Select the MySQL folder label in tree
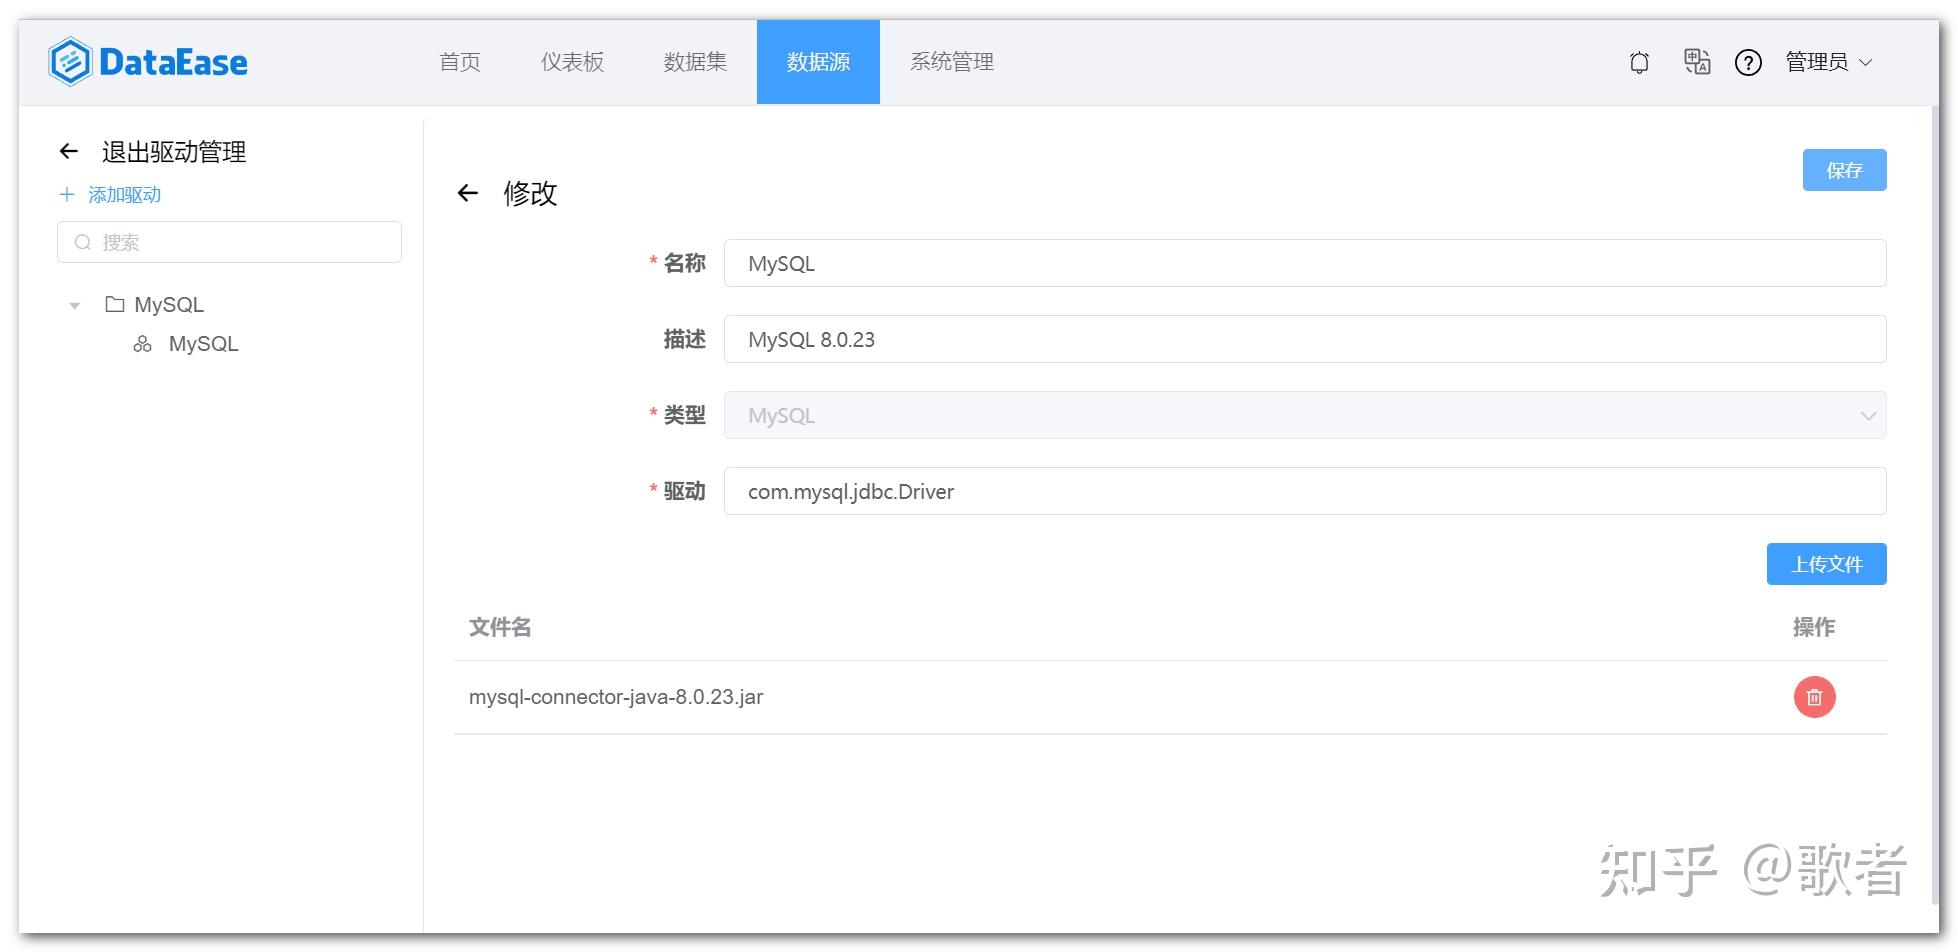Screen dimensions: 1958x952 (x=169, y=305)
